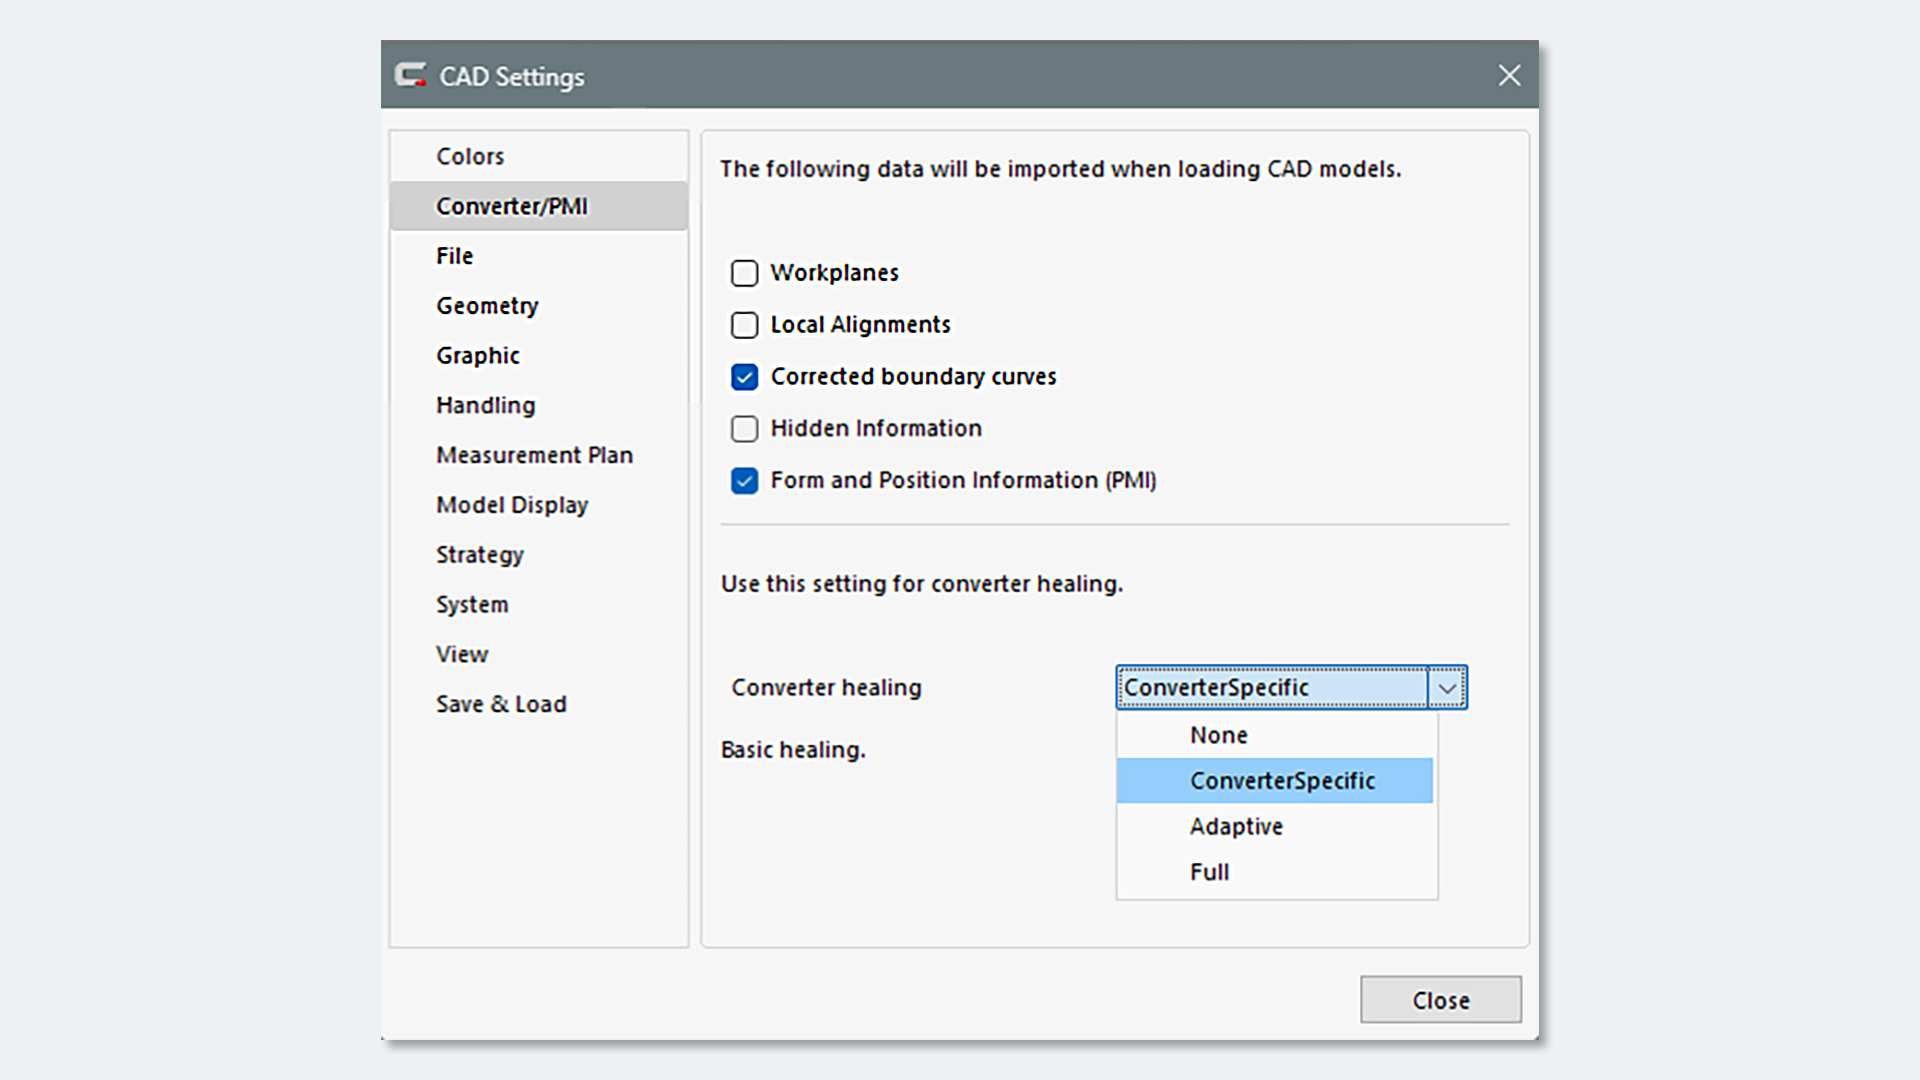Image resolution: width=1920 pixels, height=1080 pixels.
Task: Open the Converter healing dropdown arrow
Action: (x=1447, y=687)
